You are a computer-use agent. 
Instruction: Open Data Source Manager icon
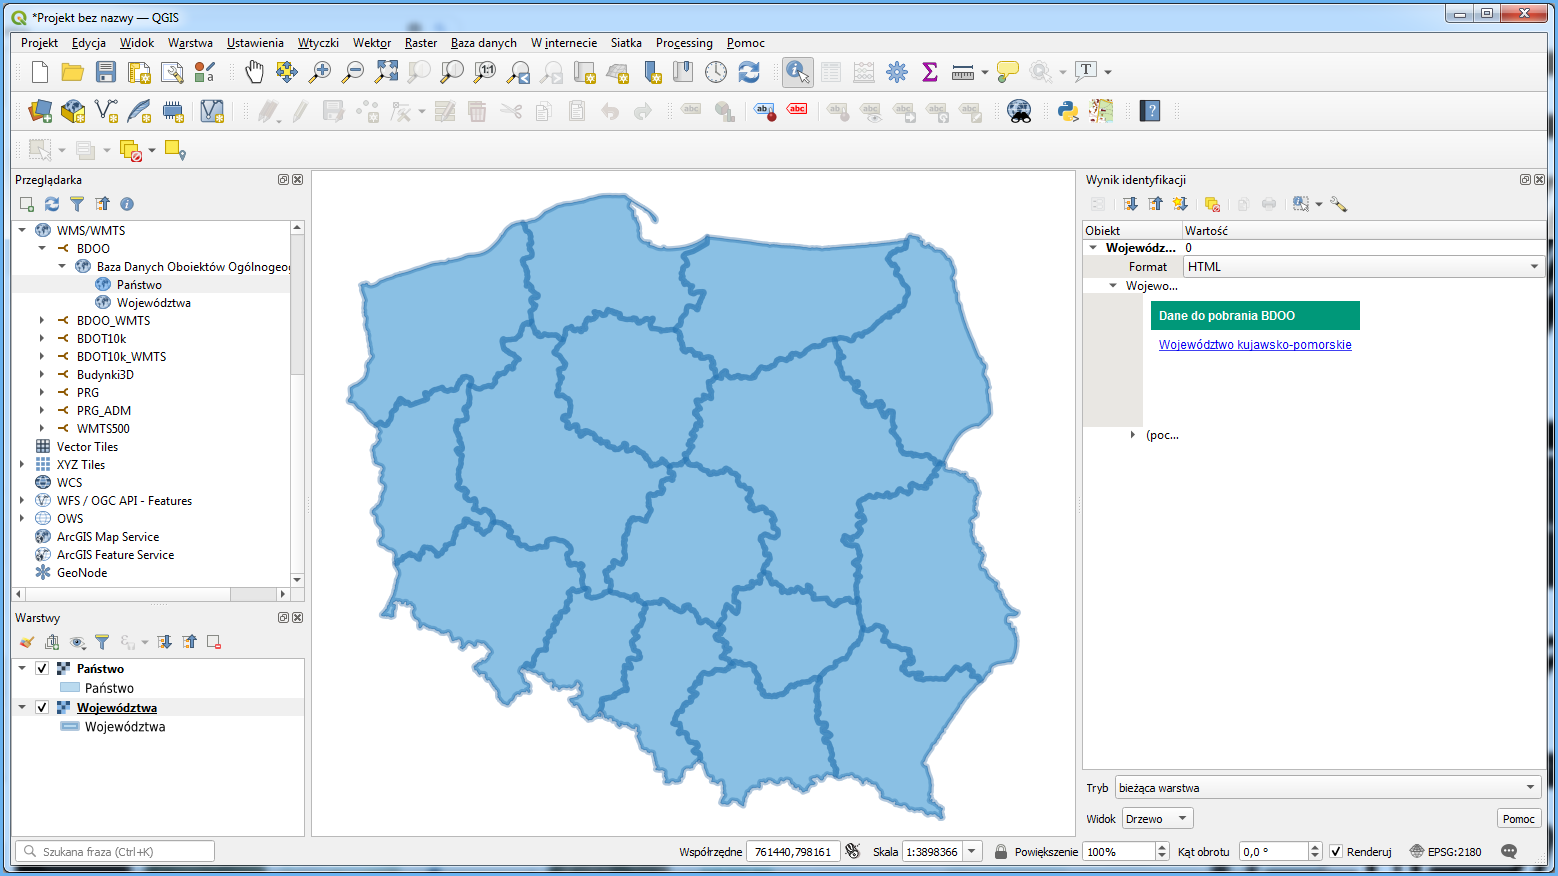40,111
